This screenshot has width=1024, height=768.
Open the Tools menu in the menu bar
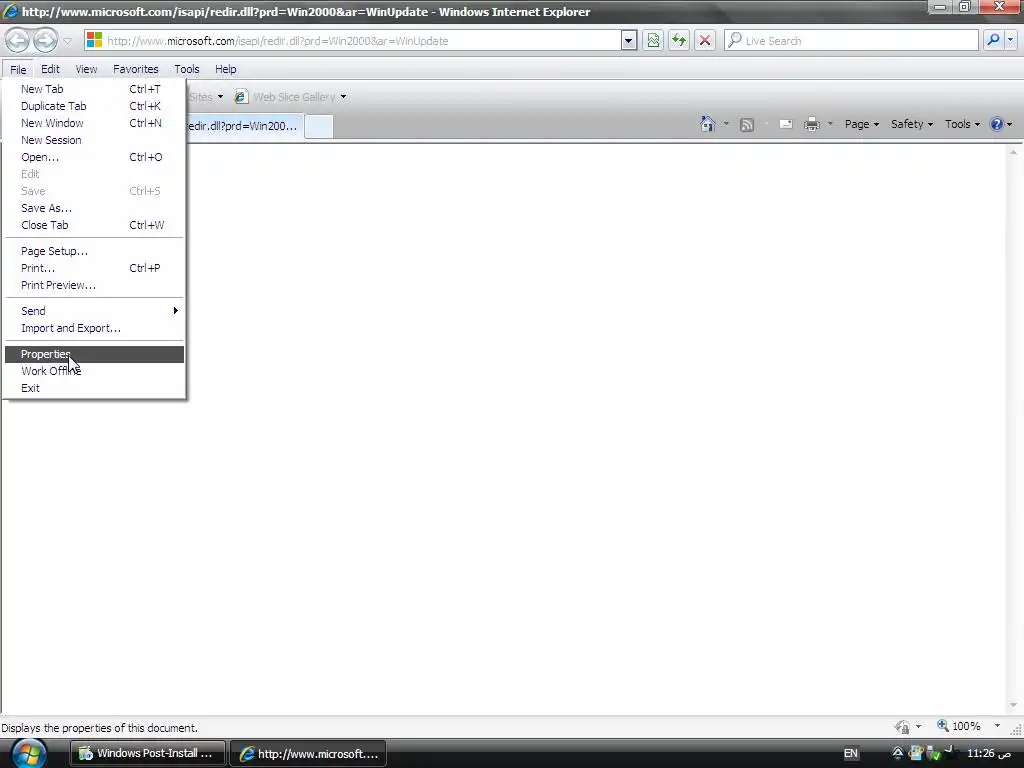pos(187,69)
